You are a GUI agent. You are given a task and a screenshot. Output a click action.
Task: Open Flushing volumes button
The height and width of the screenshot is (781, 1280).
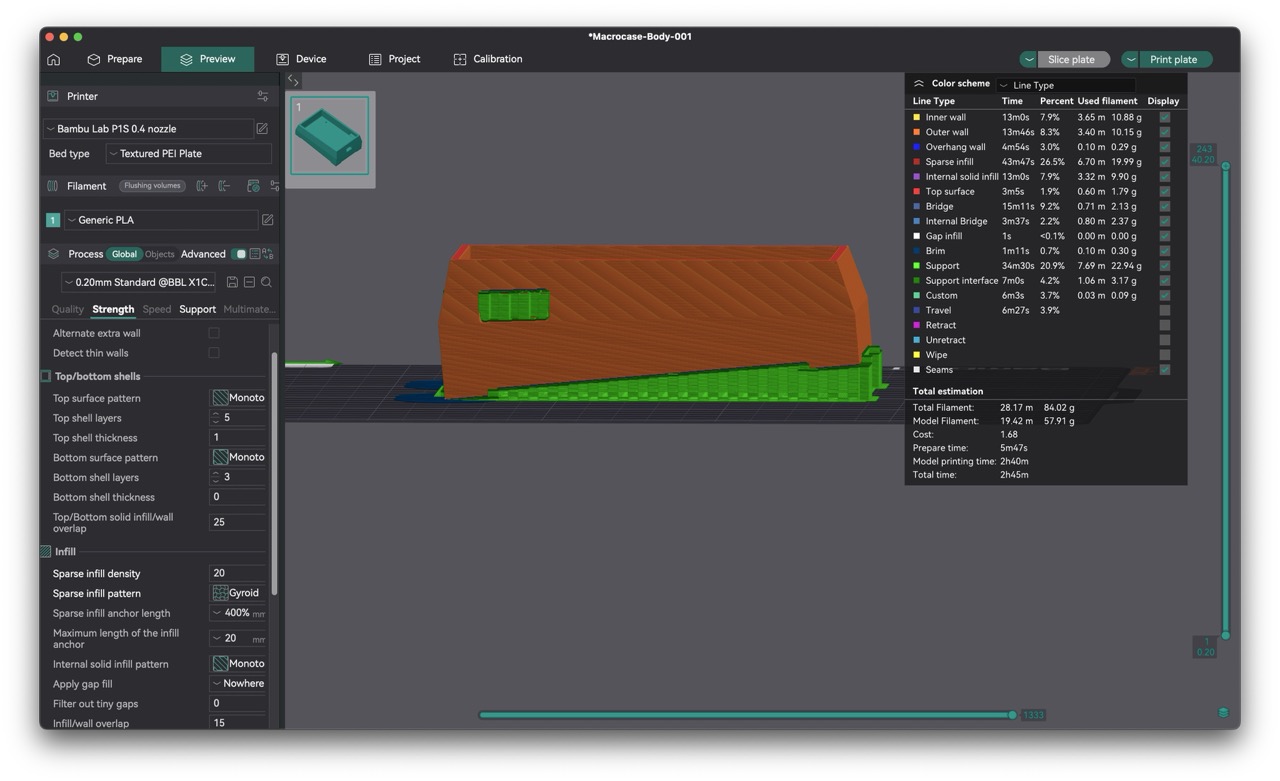click(x=152, y=186)
